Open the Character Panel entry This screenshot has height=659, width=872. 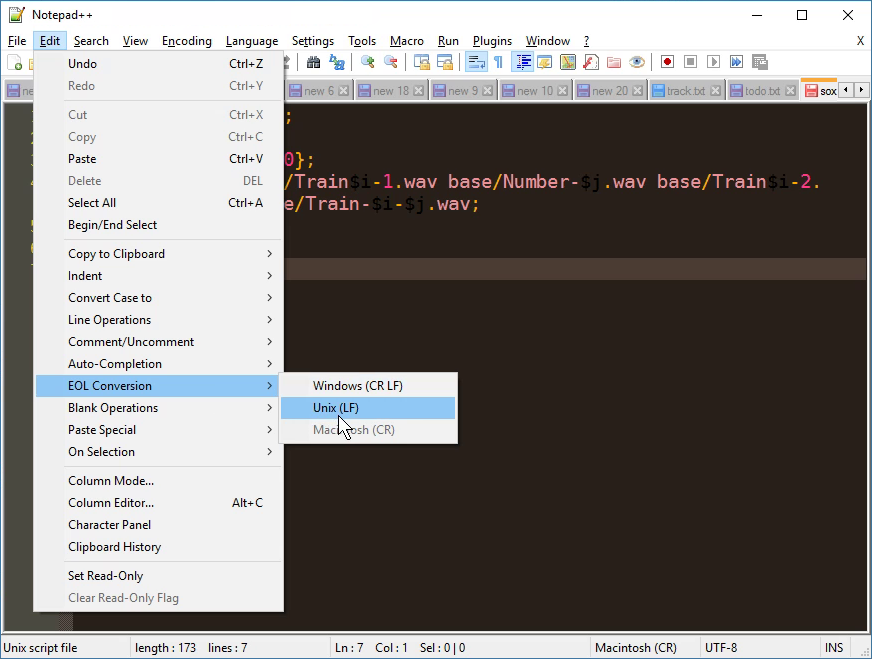pos(159,524)
